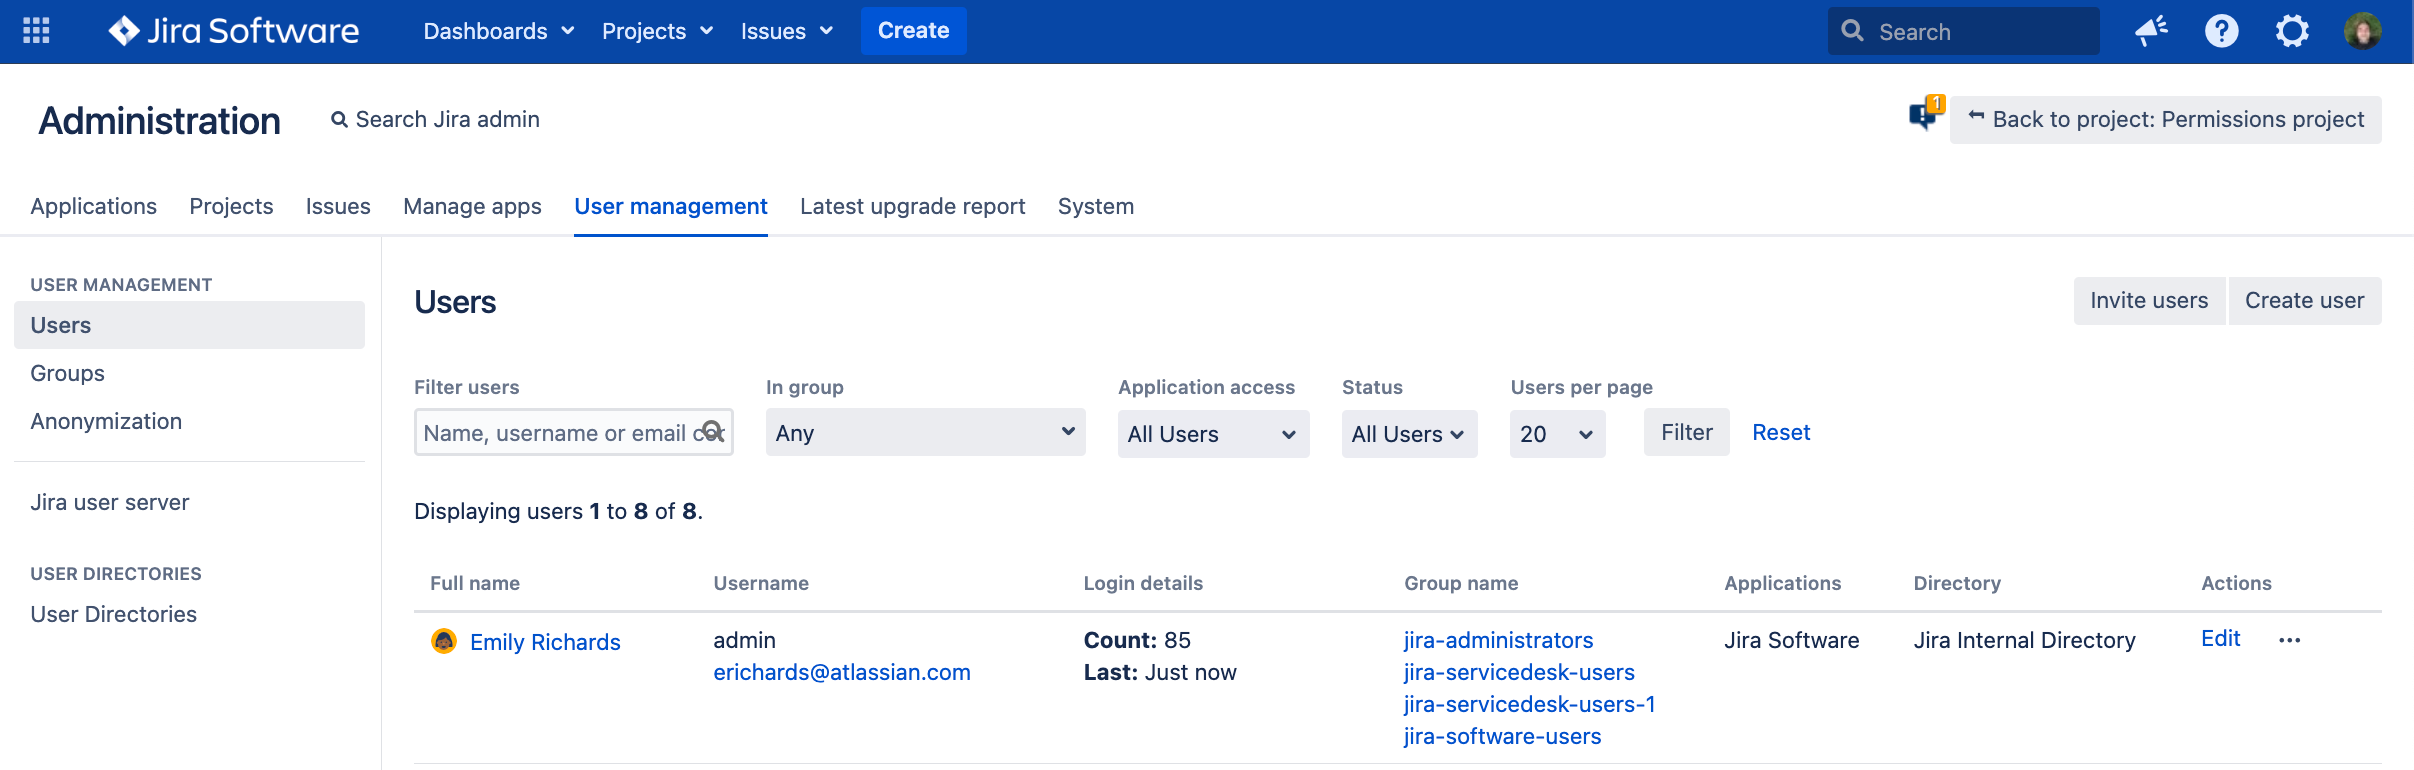Open the jira-software-users group link
Image resolution: width=2414 pixels, height=770 pixels.
click(x=1502, y=736)
